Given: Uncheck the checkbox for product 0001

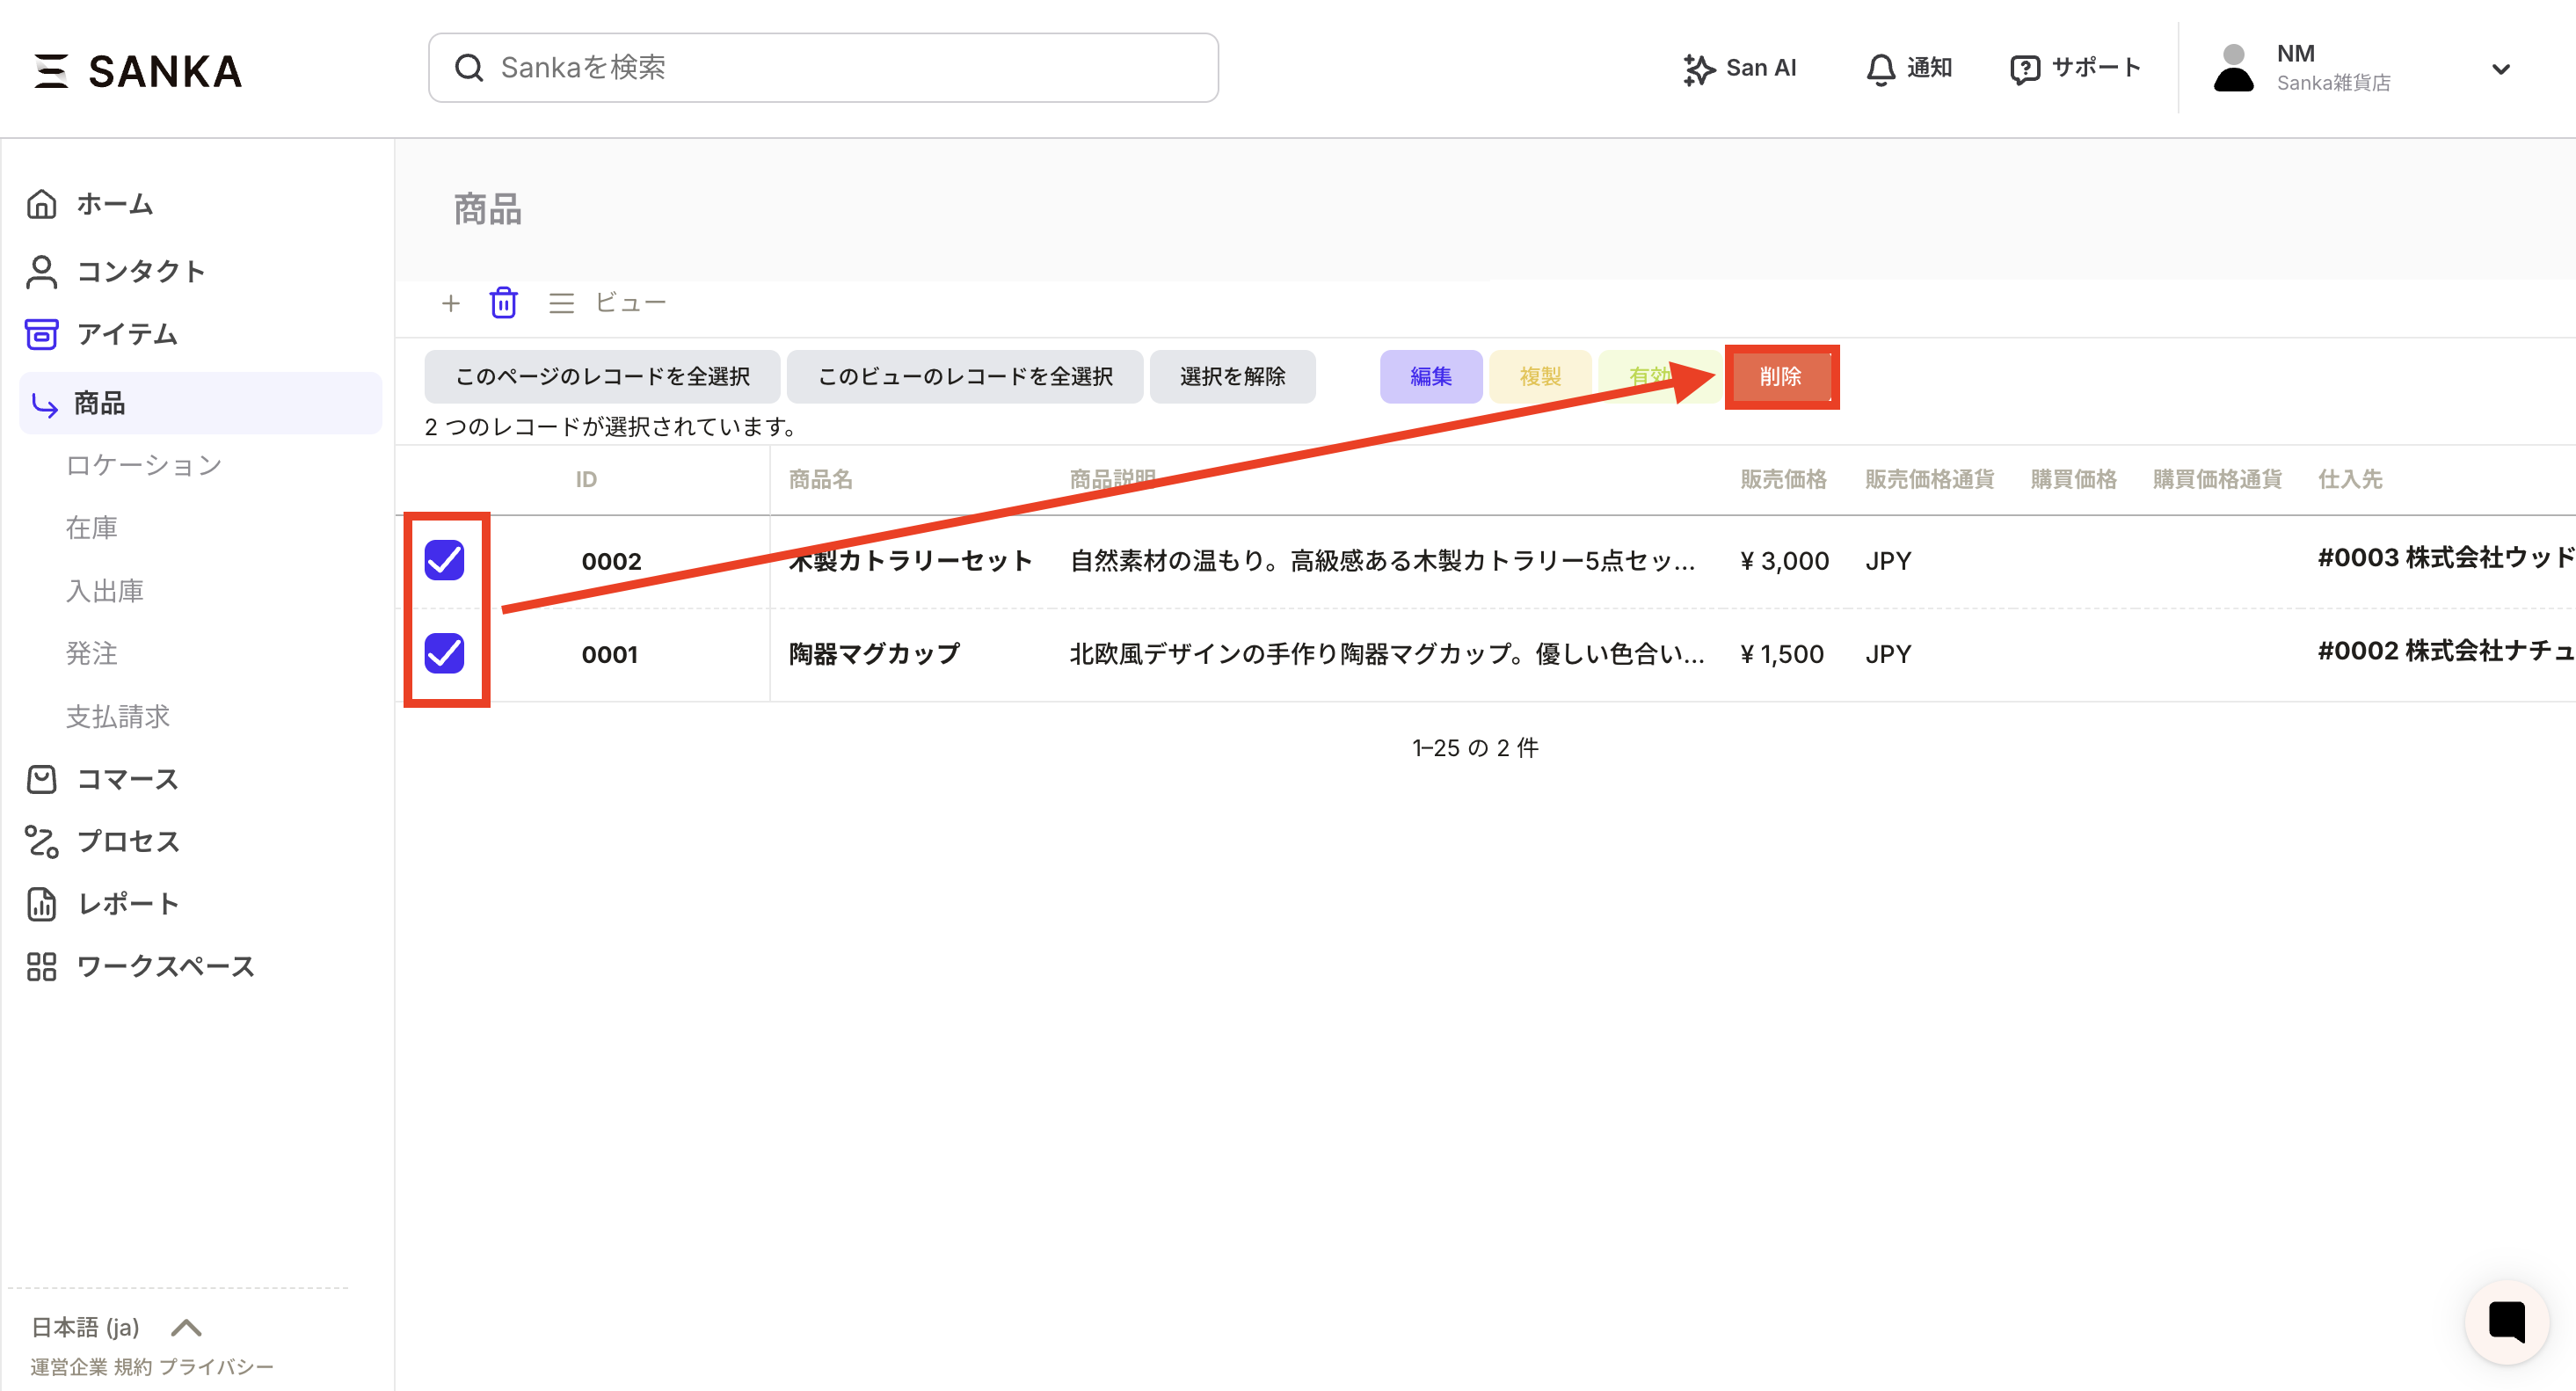Looking at the screenshot, I should coord(444,653).
